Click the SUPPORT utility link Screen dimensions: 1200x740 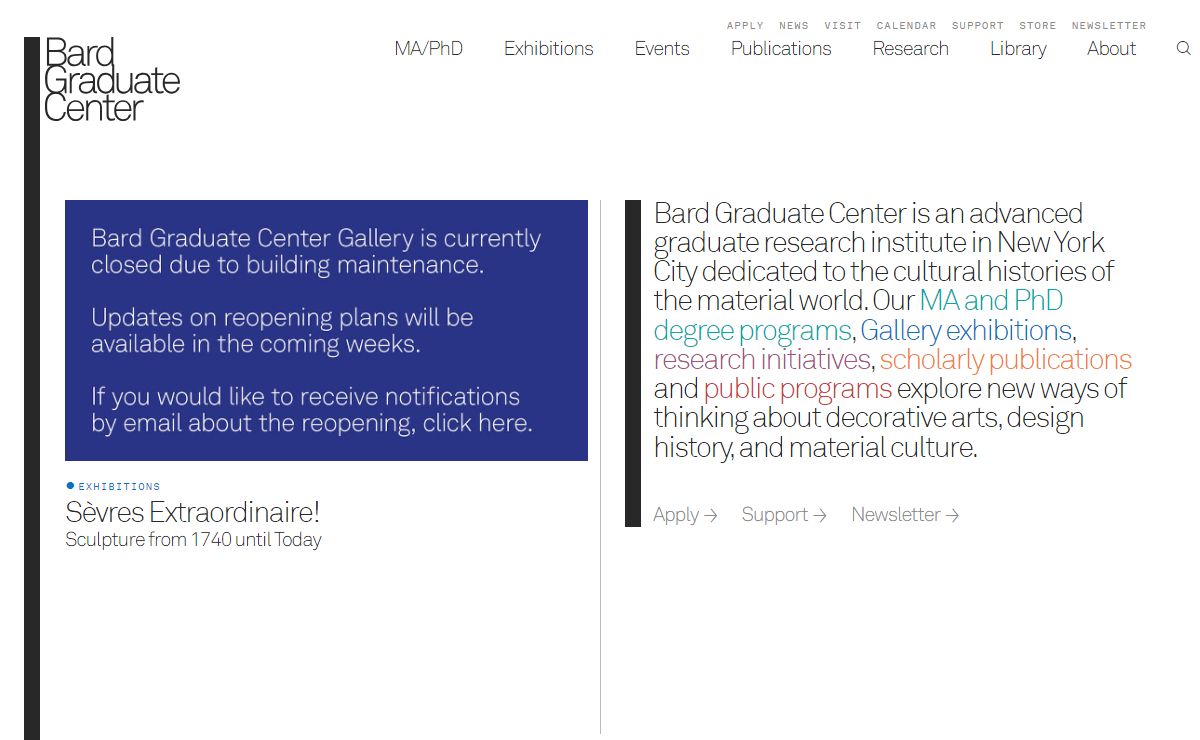(x=978, y=26)
